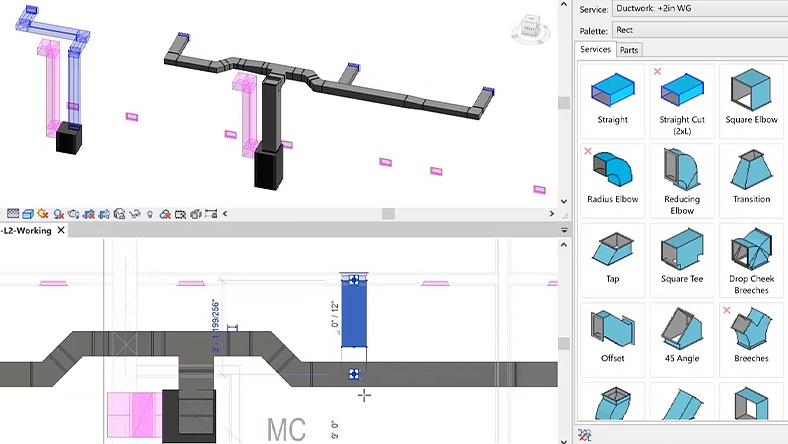
Task: Open the Palette dropdown showing Rect
Action: [700, 30]
